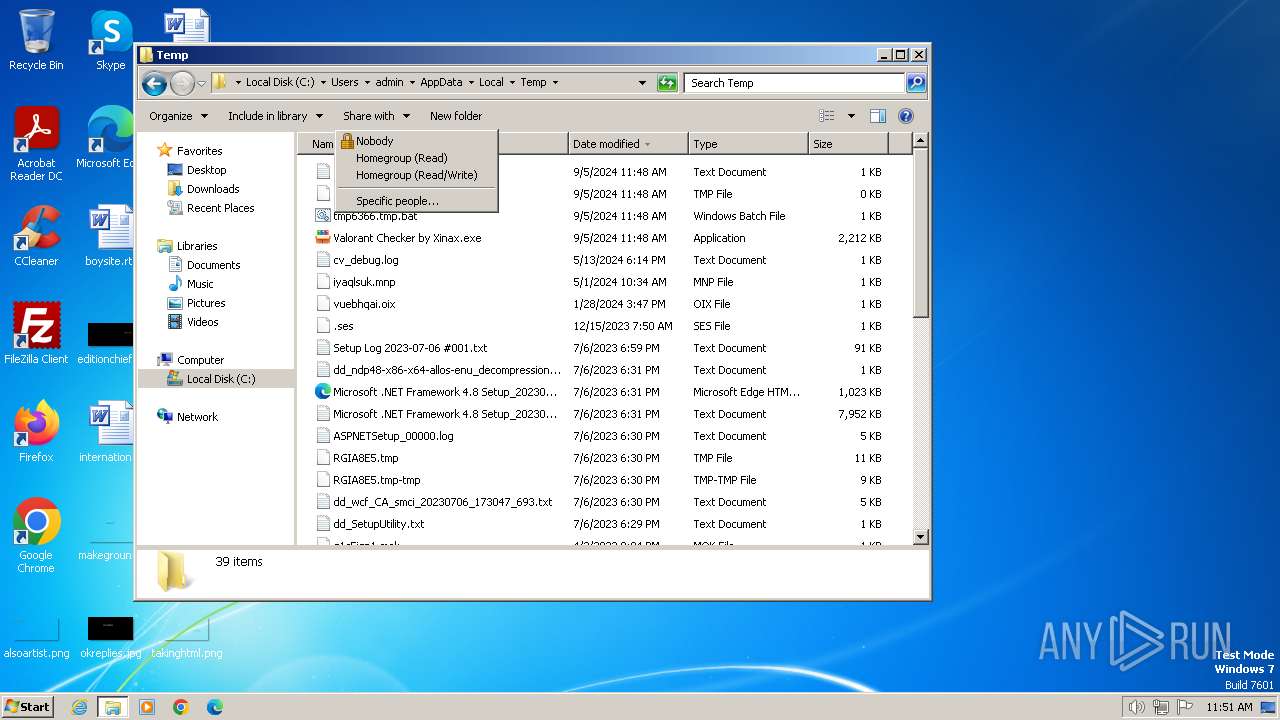Image resolution: width=1280 pixels, height=720 pixels.
Task: Open Acrobat Reader DC desktop icon
Action: click(x=36, y=144)
